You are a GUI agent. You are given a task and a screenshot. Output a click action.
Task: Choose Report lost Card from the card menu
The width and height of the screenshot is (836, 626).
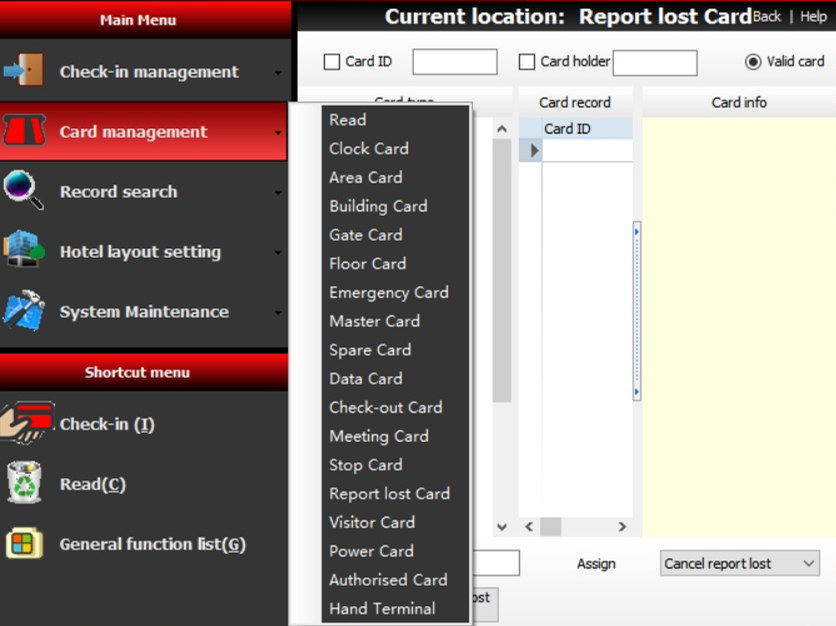[x=389, y=493]
